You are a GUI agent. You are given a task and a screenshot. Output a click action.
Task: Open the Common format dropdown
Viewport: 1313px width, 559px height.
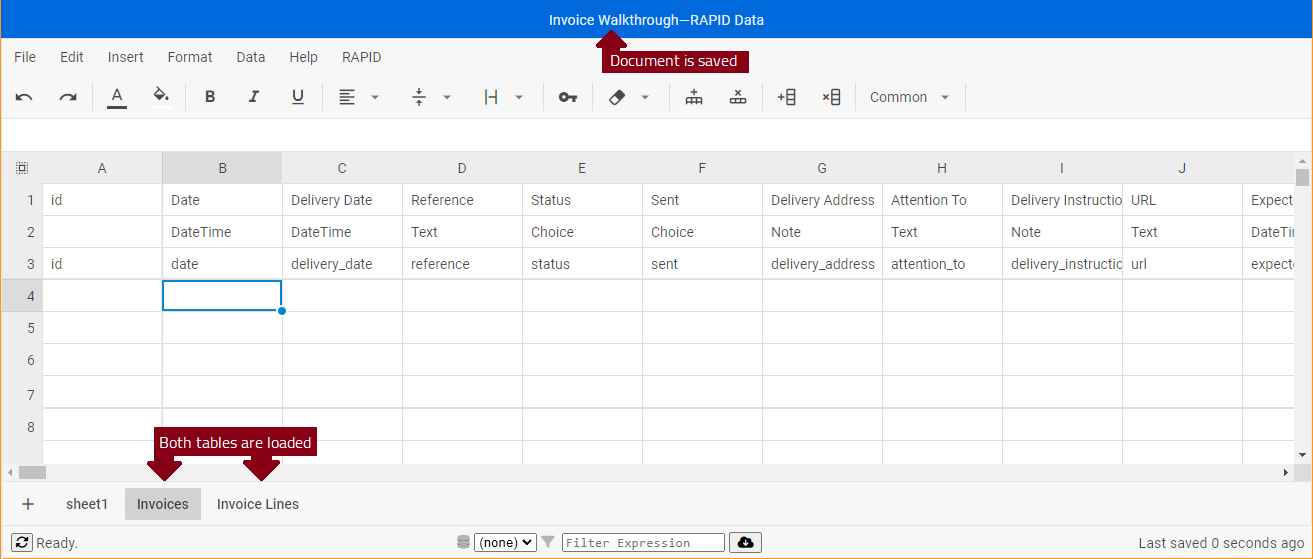pyautogui.click(x=910, y=97)
